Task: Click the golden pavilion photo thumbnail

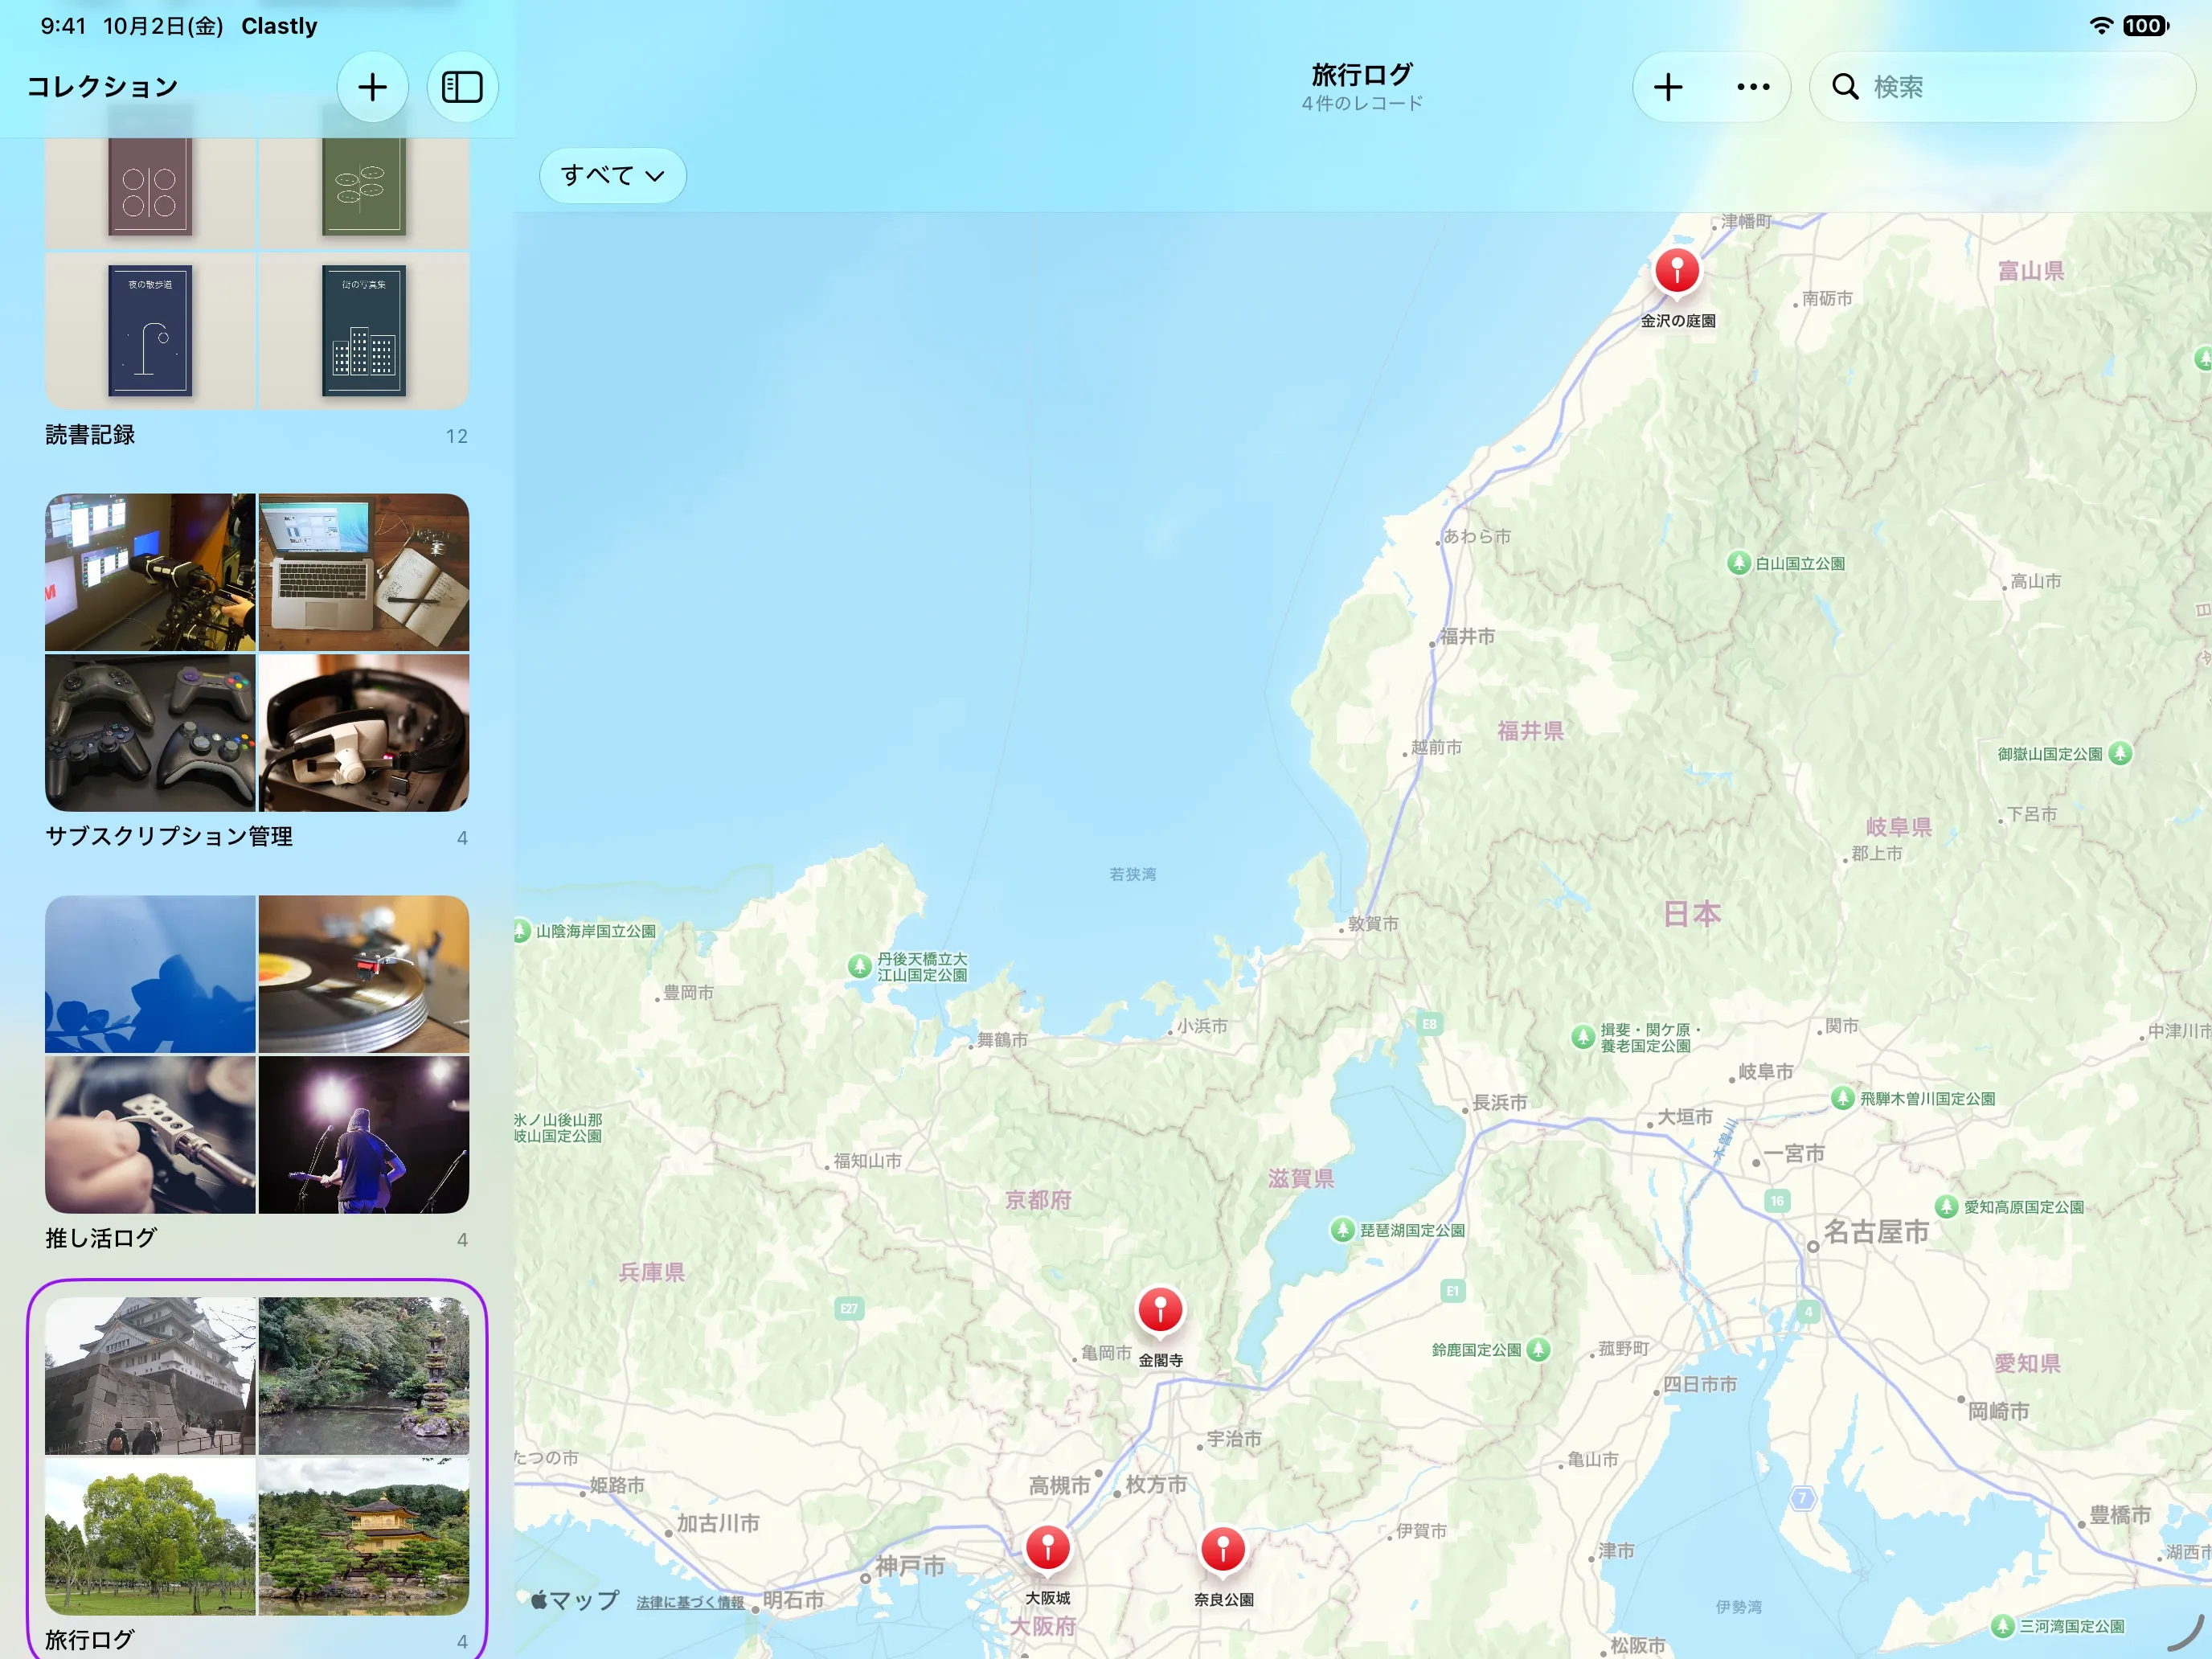Action: (364, 1536)
